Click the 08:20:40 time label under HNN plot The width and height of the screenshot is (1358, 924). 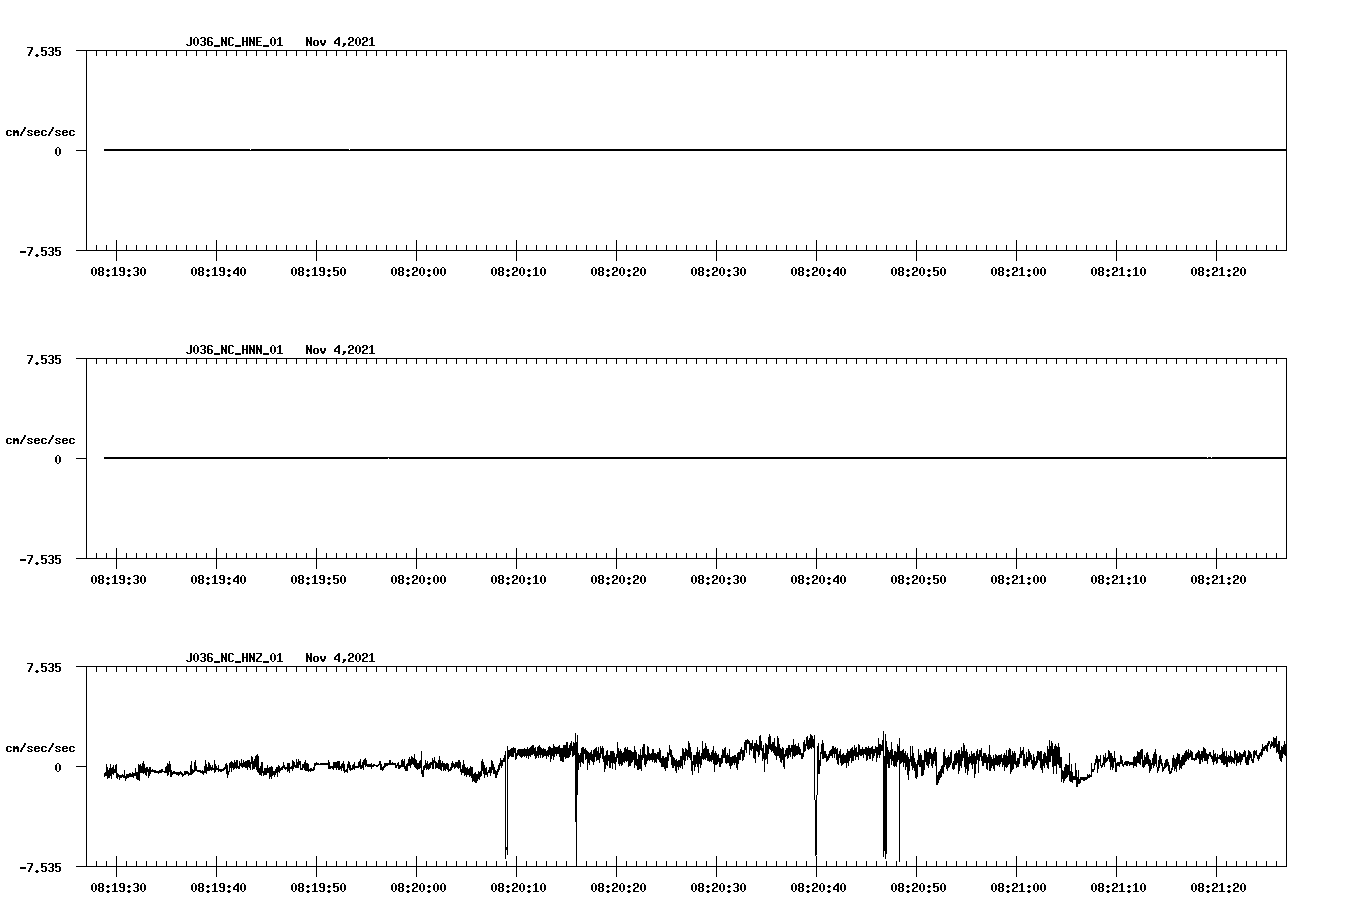tap(818, 579)
